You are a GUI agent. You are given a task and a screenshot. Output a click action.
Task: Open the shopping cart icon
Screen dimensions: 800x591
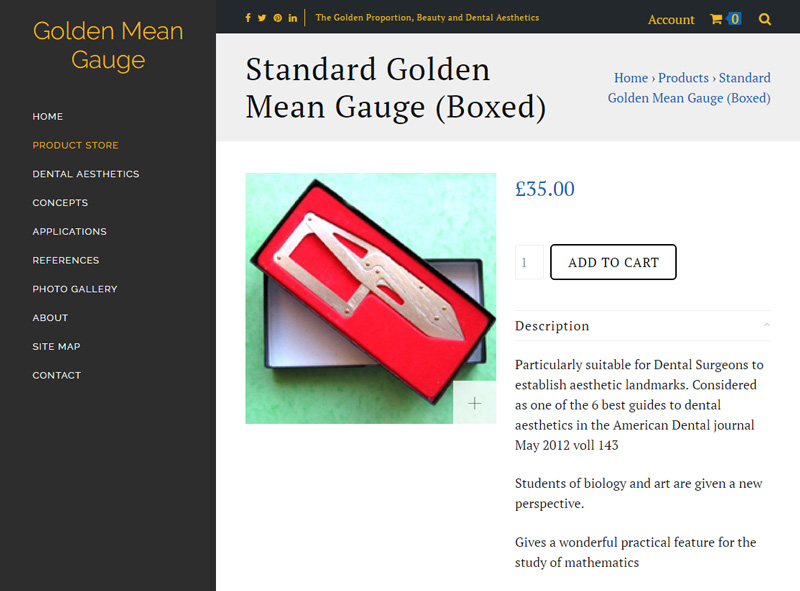pyautogui.click(x=716, y=19)
